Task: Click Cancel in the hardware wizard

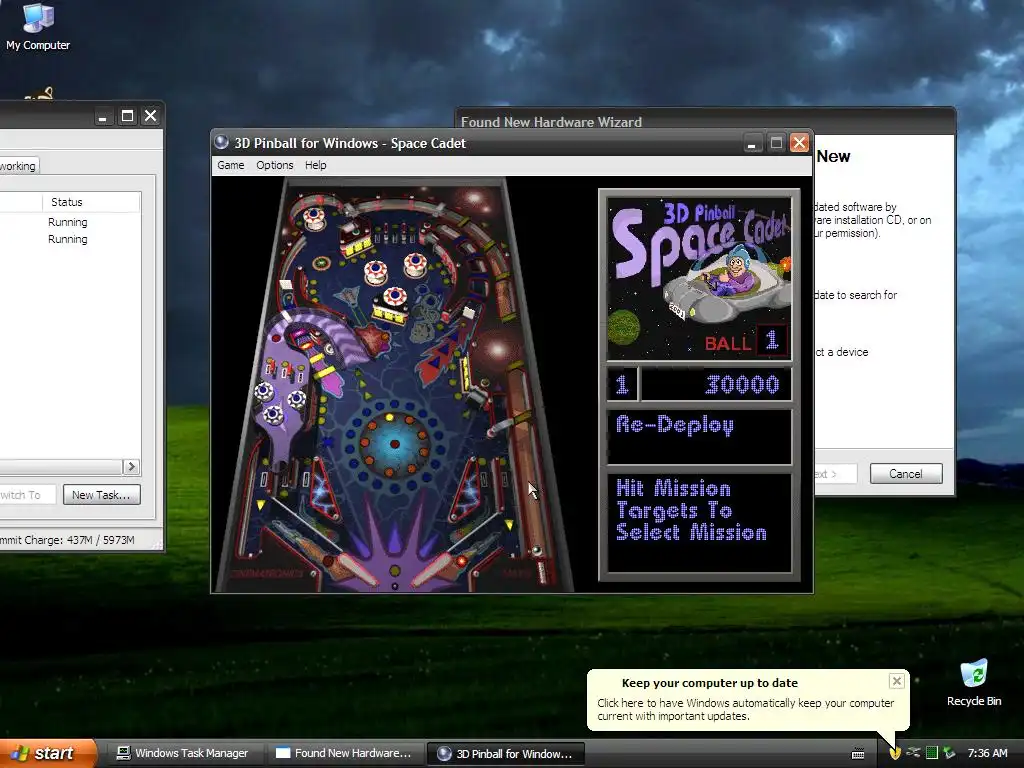Action: 906,473
